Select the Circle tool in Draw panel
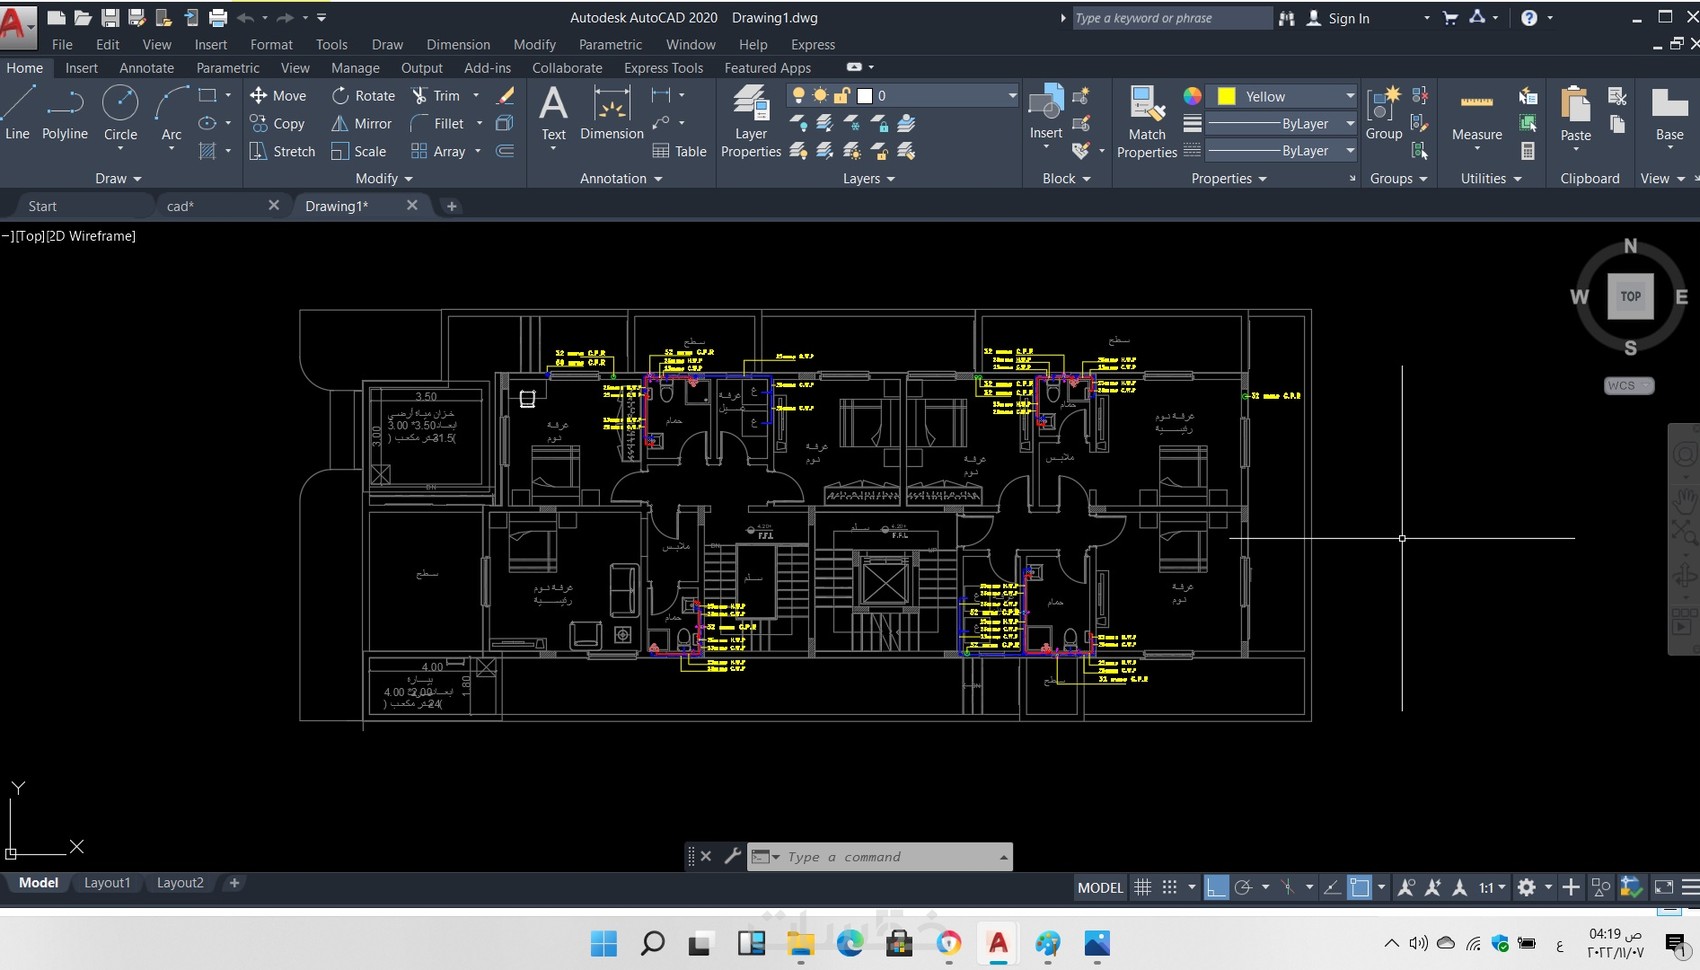1700x970 pixels. (x=120, y=112)
